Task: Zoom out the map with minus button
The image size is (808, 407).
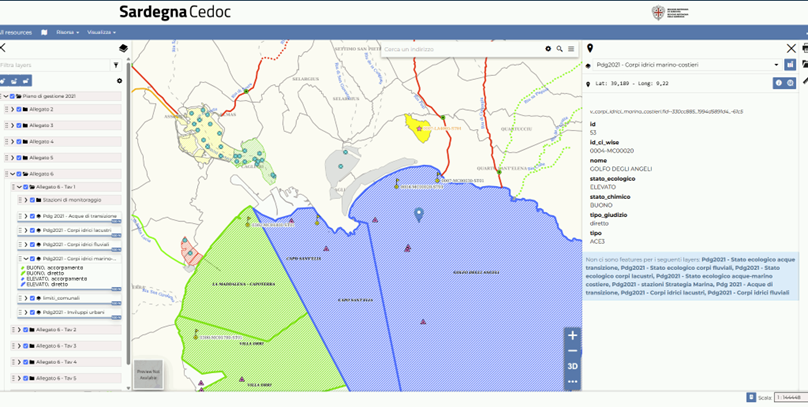Action: 572,351
